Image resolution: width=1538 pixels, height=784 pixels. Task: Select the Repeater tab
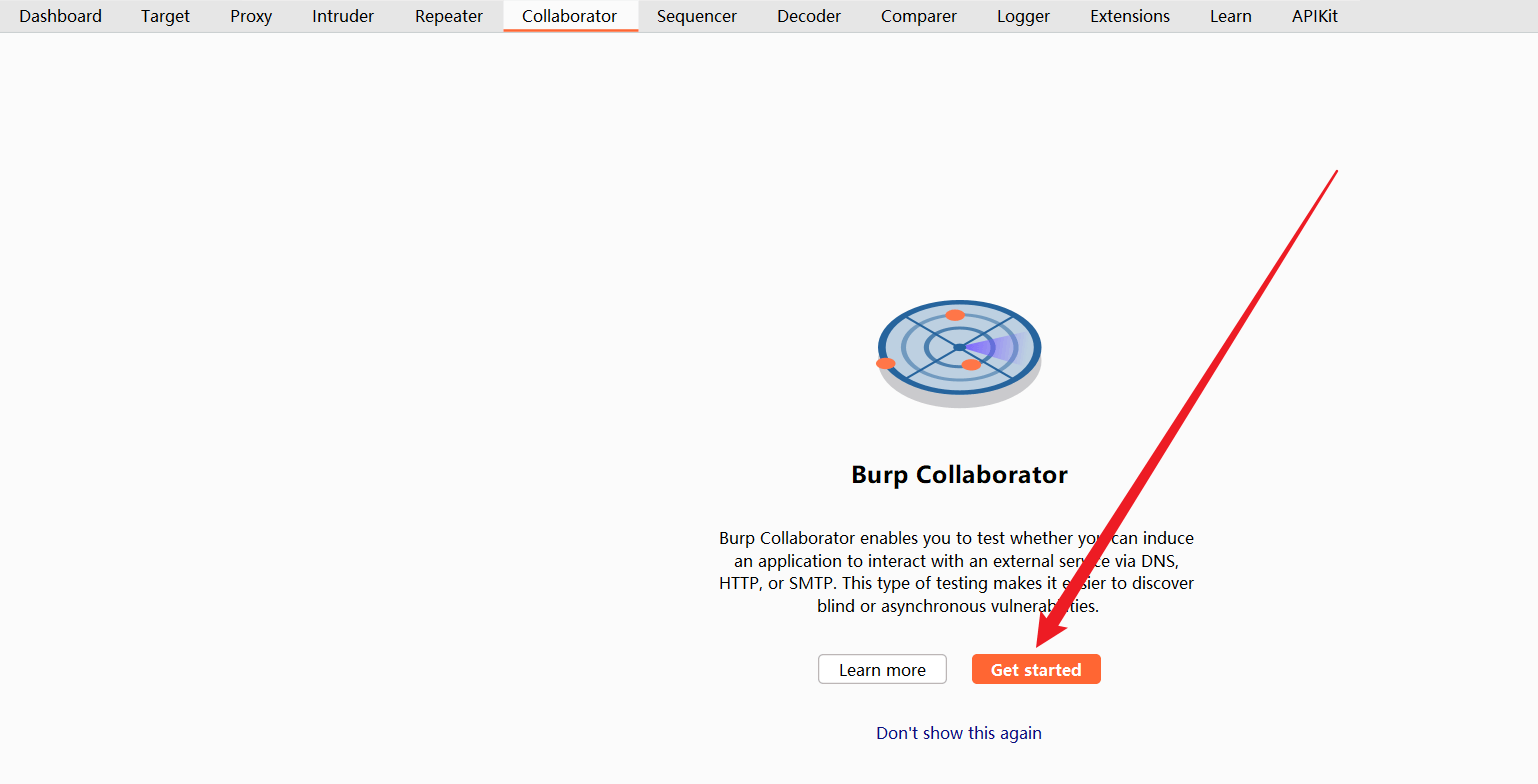click(x=449, y=16)
